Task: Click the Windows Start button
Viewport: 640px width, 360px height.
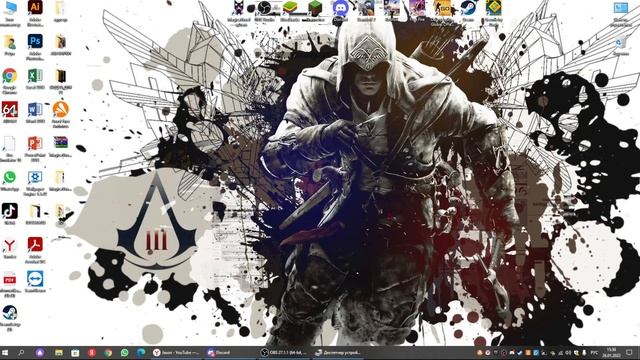Action: click(5, 352)
